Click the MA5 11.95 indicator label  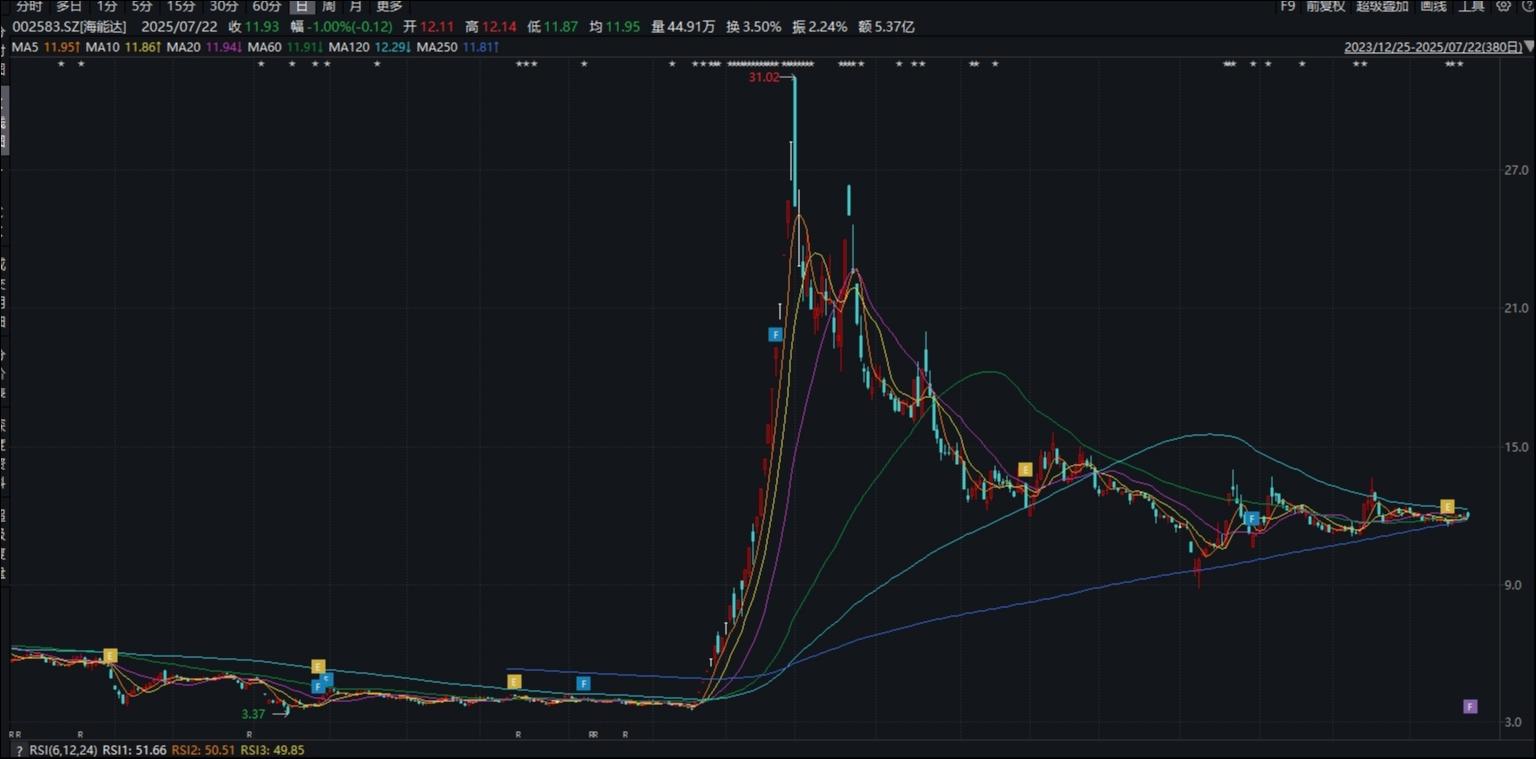point(46,47)
